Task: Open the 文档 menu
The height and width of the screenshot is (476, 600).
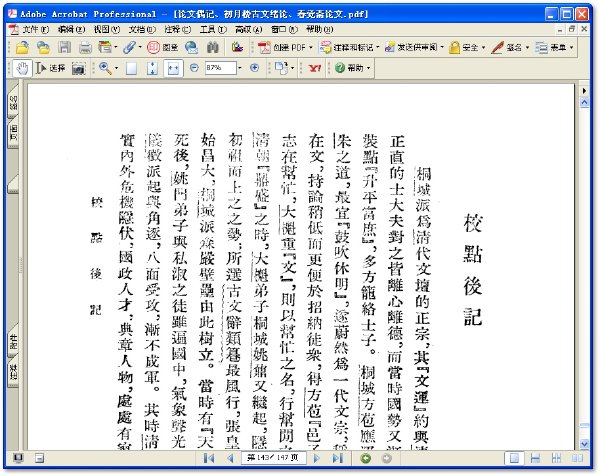Action: click(142, 29)
